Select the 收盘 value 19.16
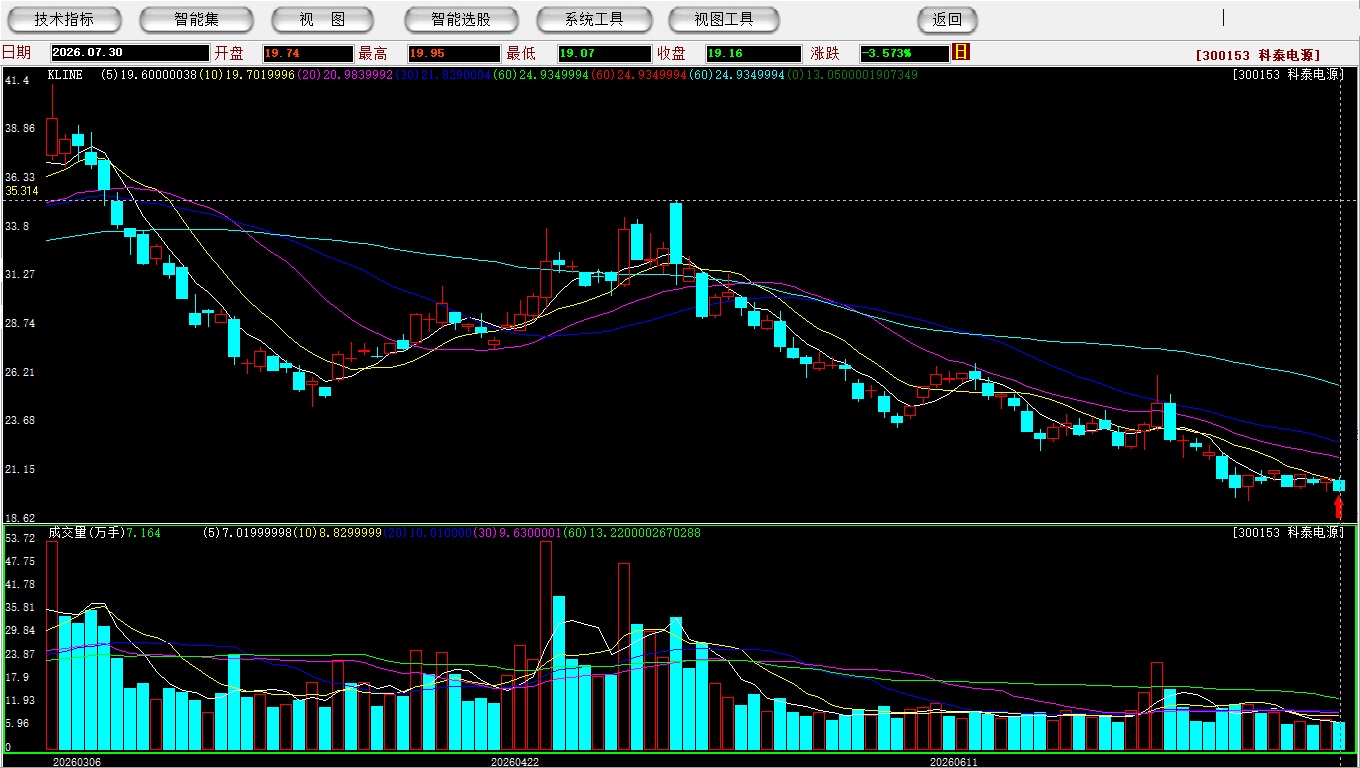The width and height of the screenshot is (1360, 768). coord(753,53)
